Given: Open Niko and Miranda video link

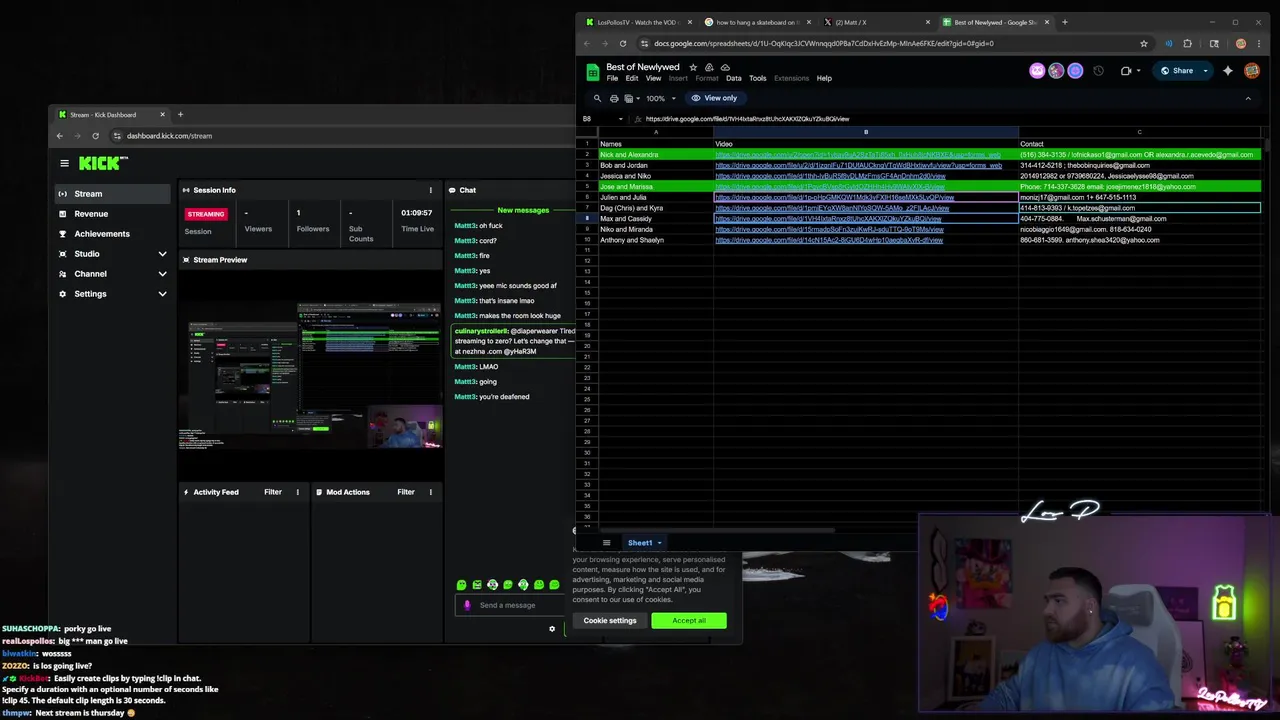Looking at the screenshot, I should (829, 229).
